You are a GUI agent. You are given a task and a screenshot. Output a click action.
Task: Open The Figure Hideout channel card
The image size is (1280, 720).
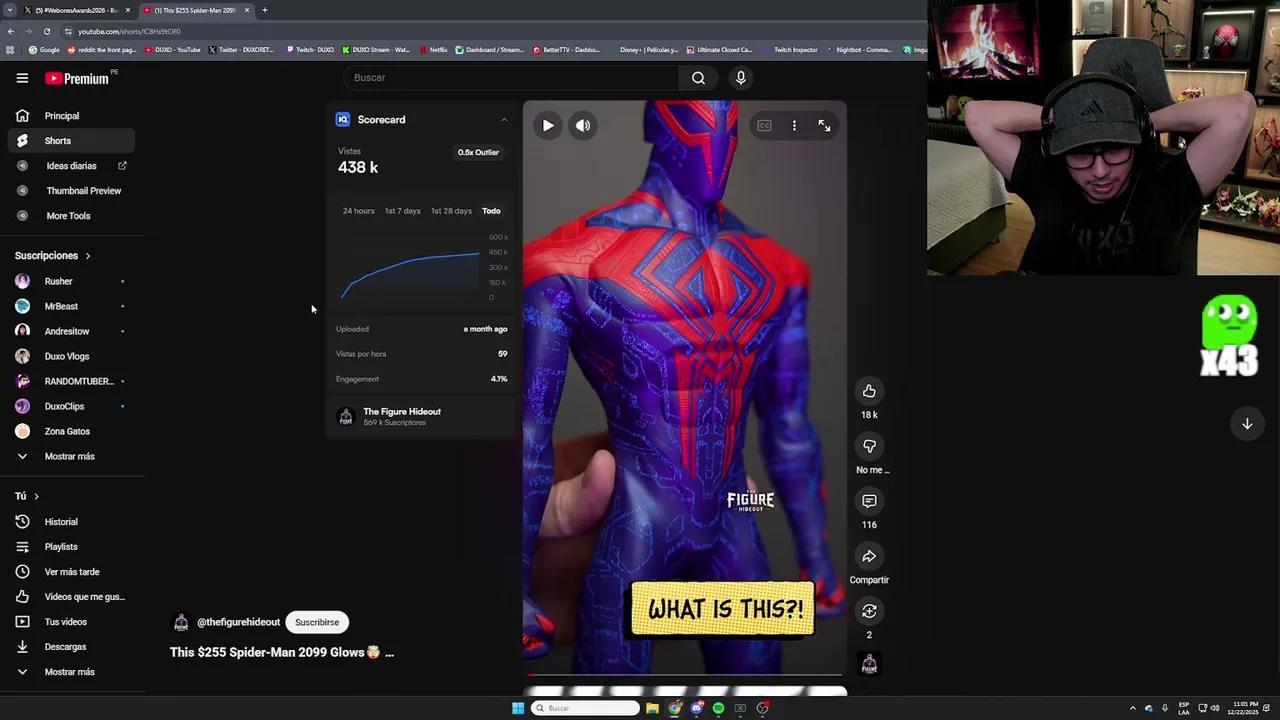tap(420, 416)
